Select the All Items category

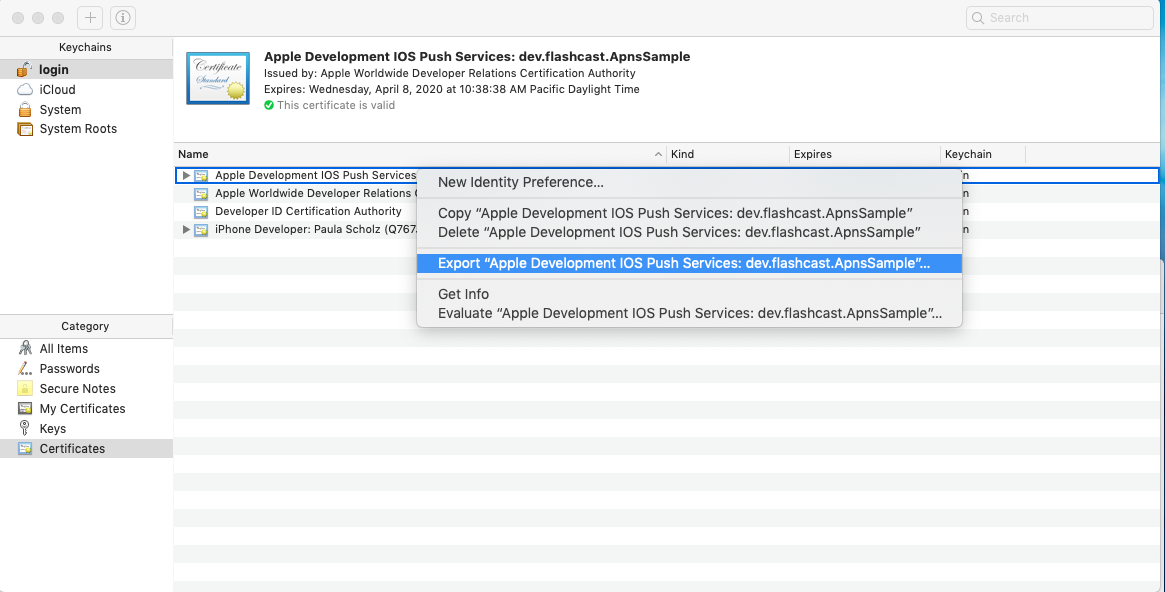(x=86, y=348)
